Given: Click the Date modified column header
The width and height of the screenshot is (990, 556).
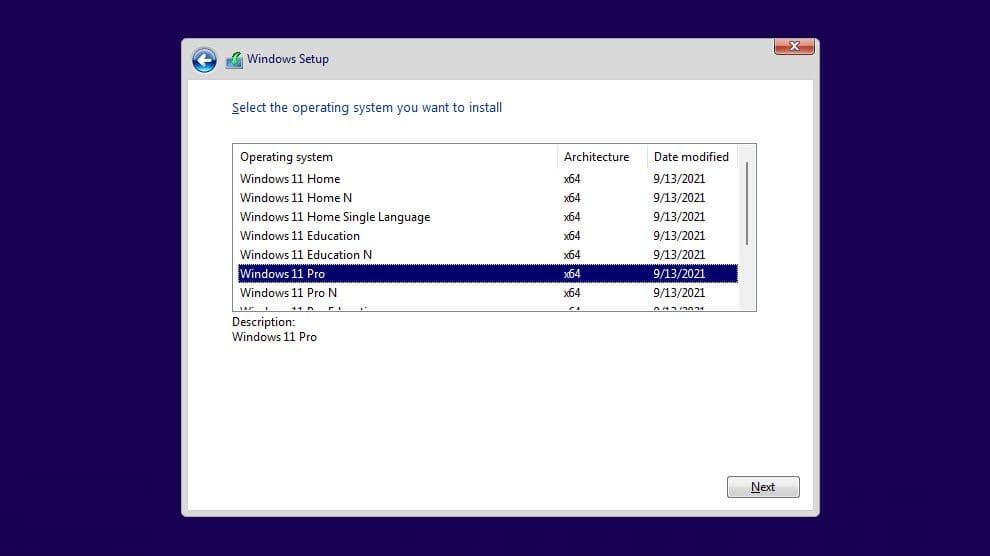Looking at the screenshot, I should [692, 157].
